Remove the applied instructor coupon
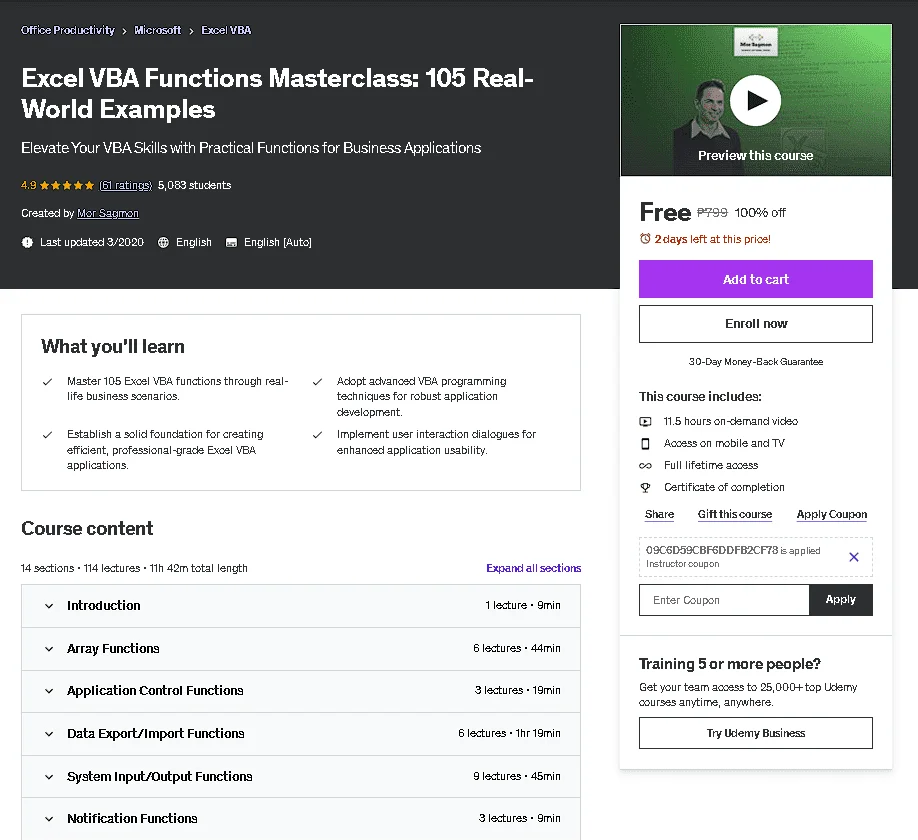This screenshot has width=918, height=840. [x=854, y=557]
